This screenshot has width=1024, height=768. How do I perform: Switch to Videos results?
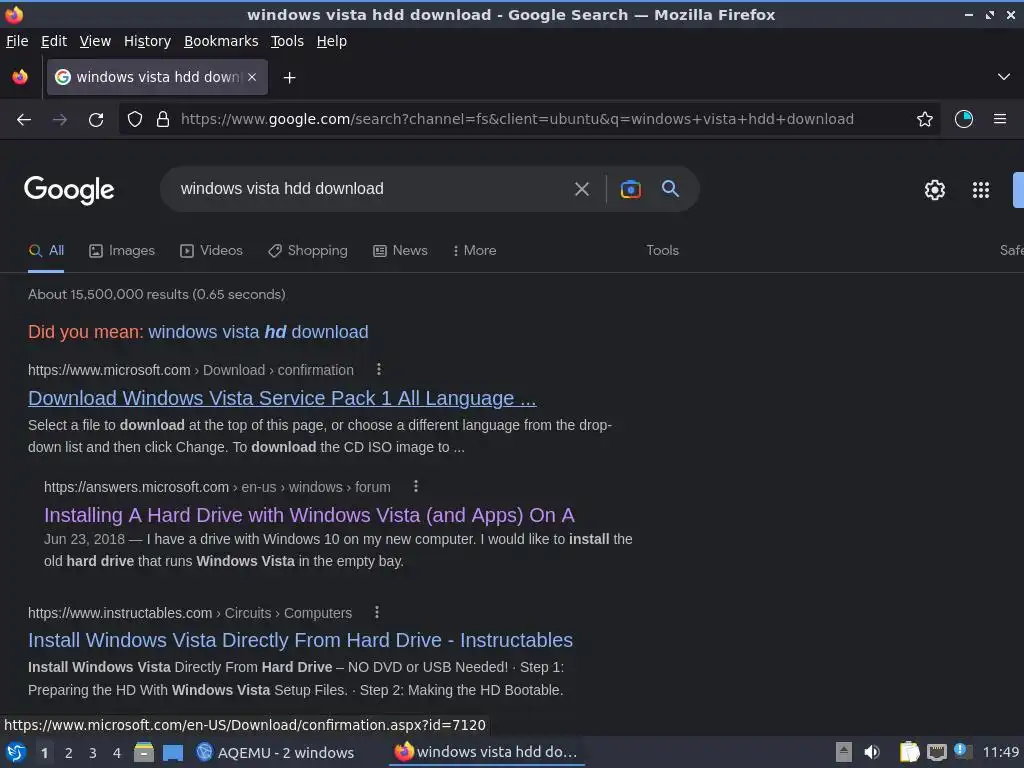pyautogui.click(x=212, y=251)
